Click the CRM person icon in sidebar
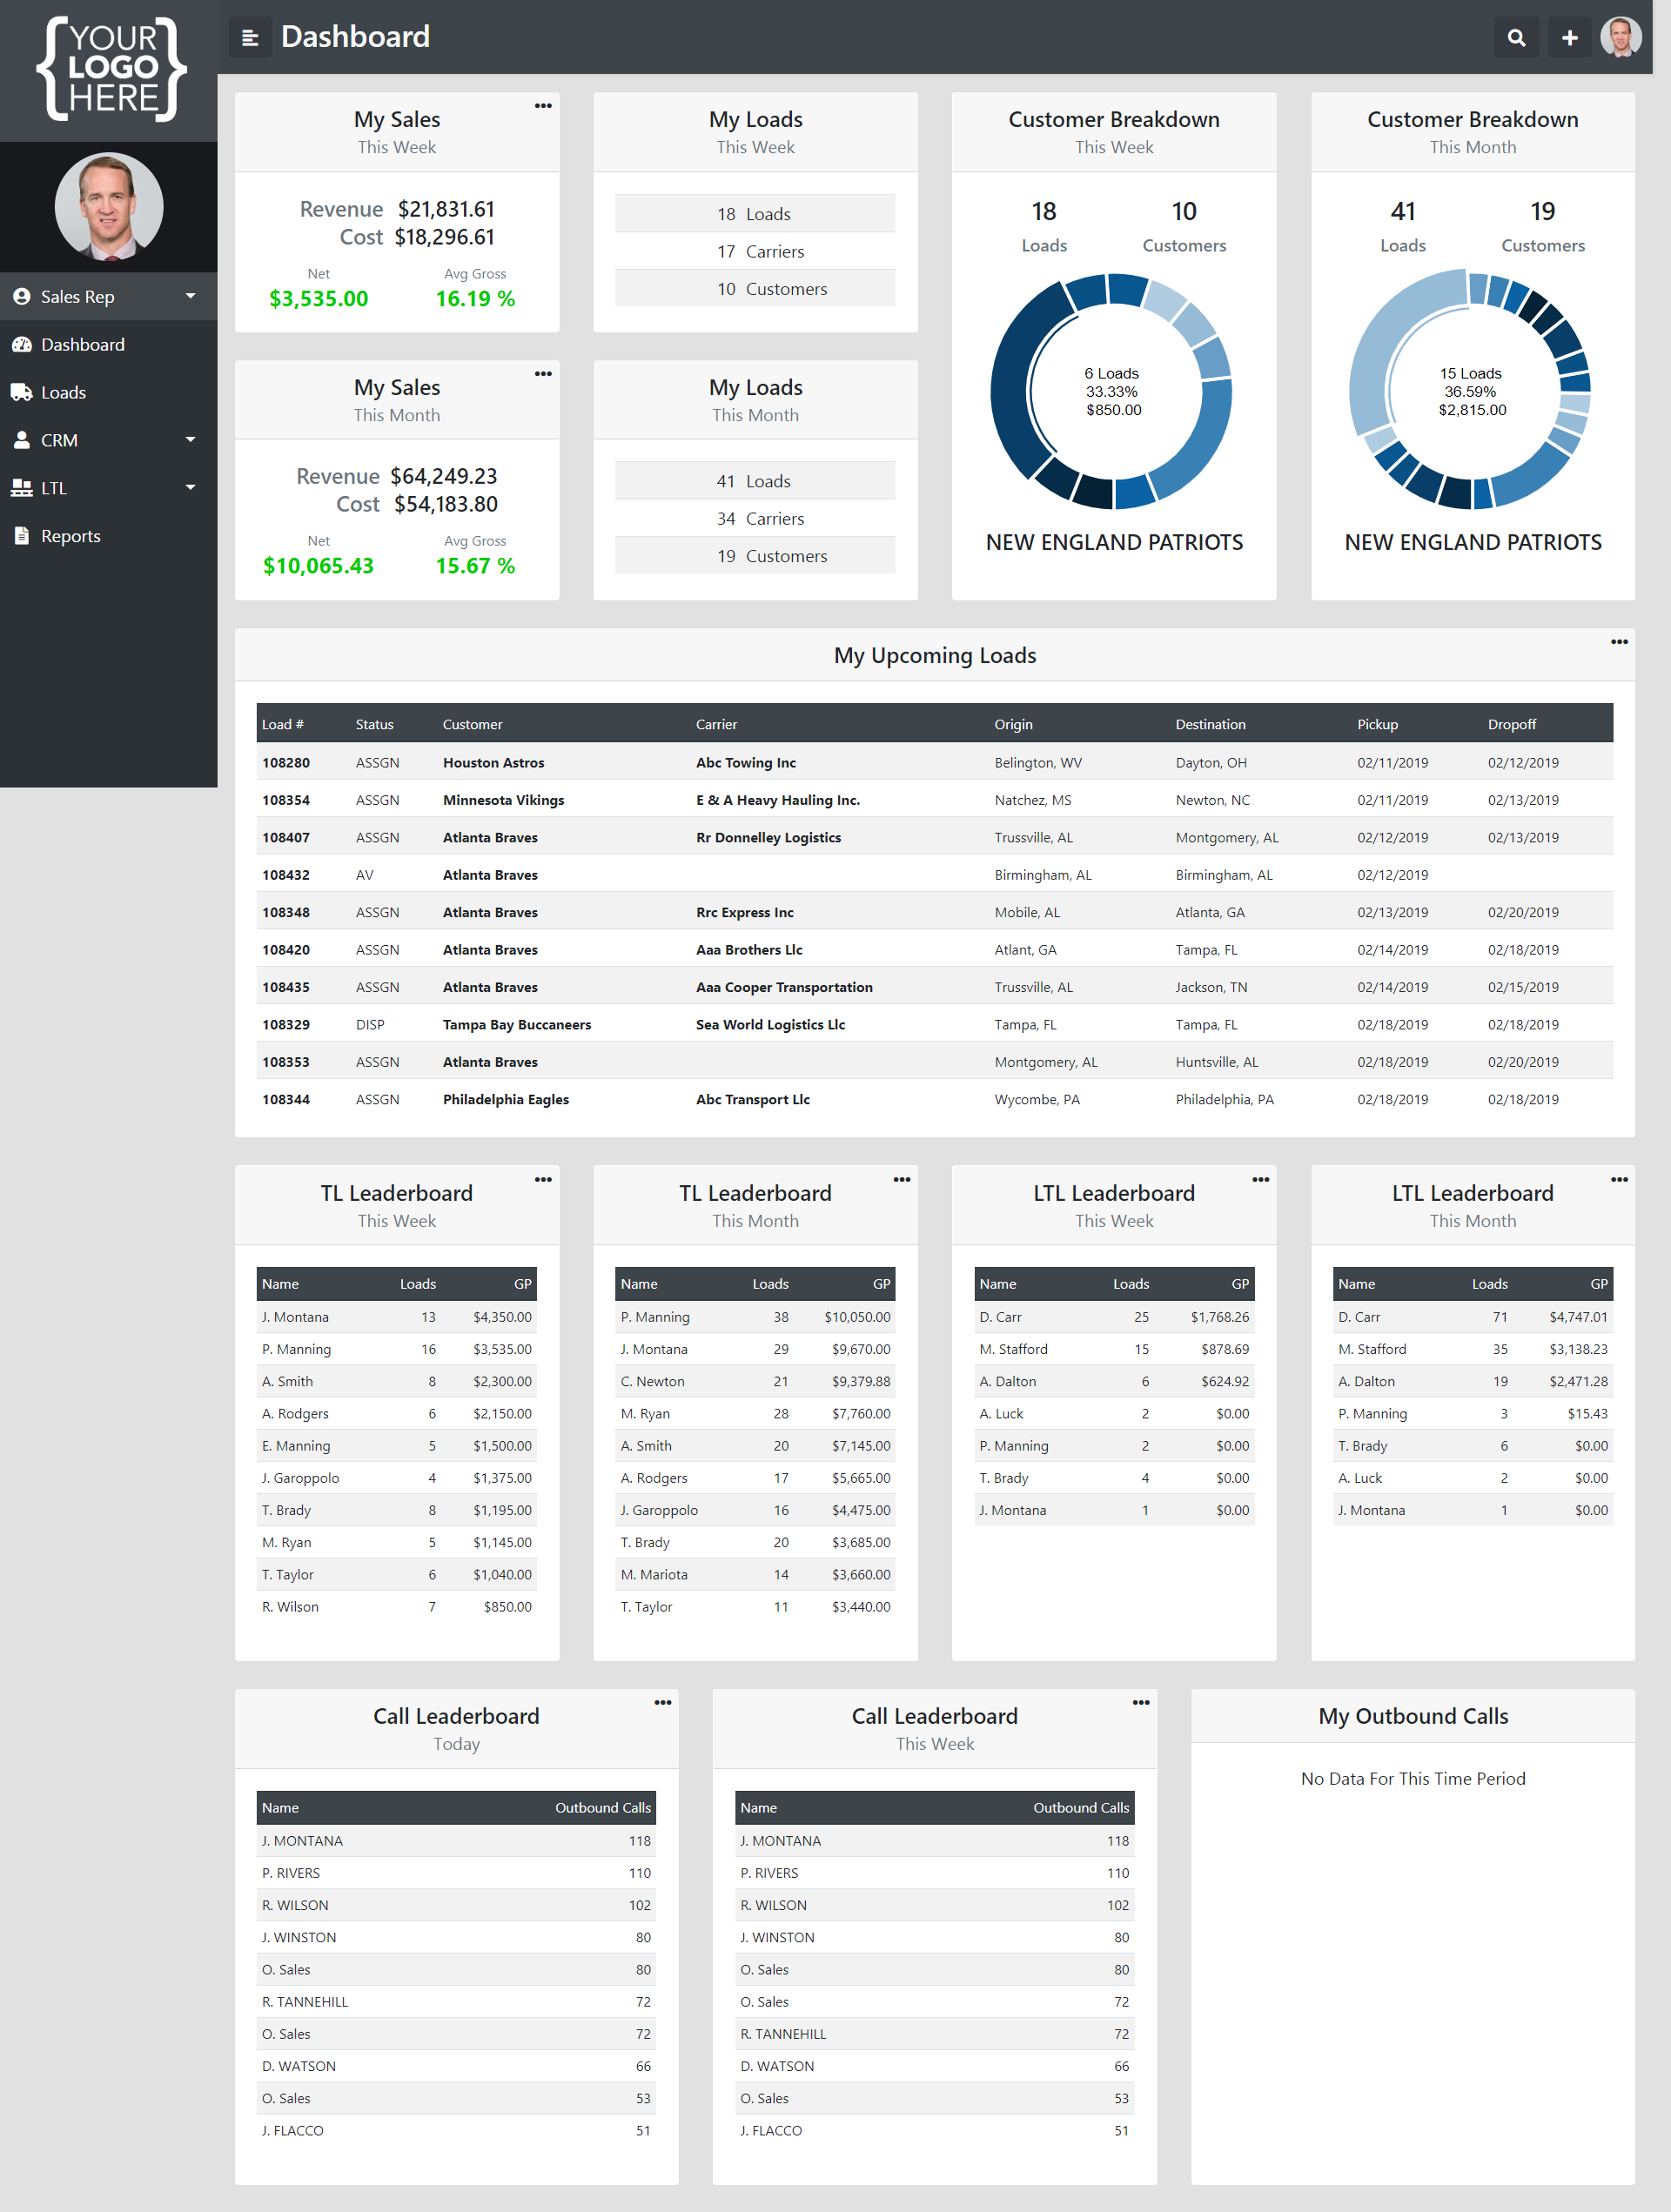The height and width of the screenshot is (2212, 1671). (22, 440)
